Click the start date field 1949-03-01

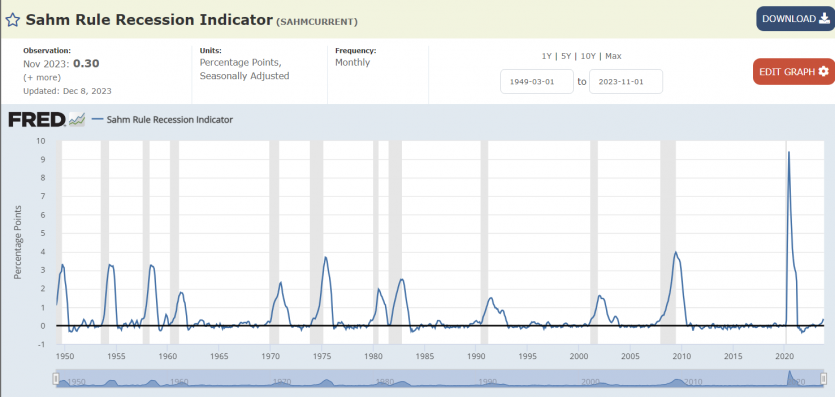click(x=537, y=81)
